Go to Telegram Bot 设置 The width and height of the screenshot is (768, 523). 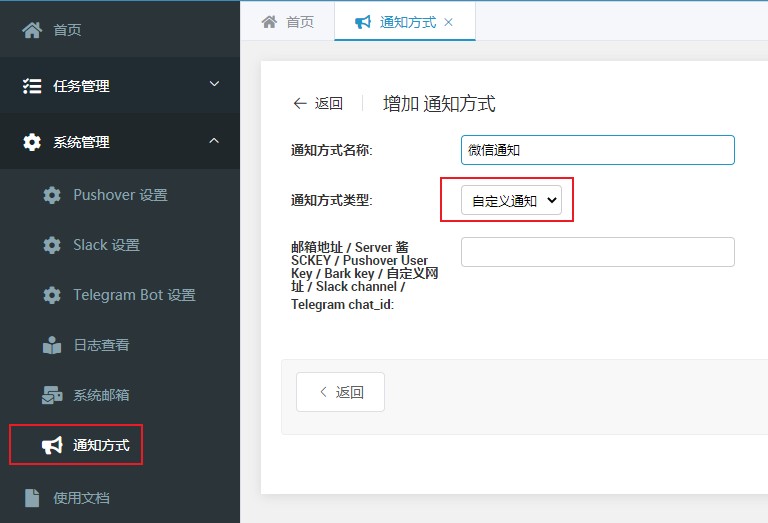coord(120,295)
